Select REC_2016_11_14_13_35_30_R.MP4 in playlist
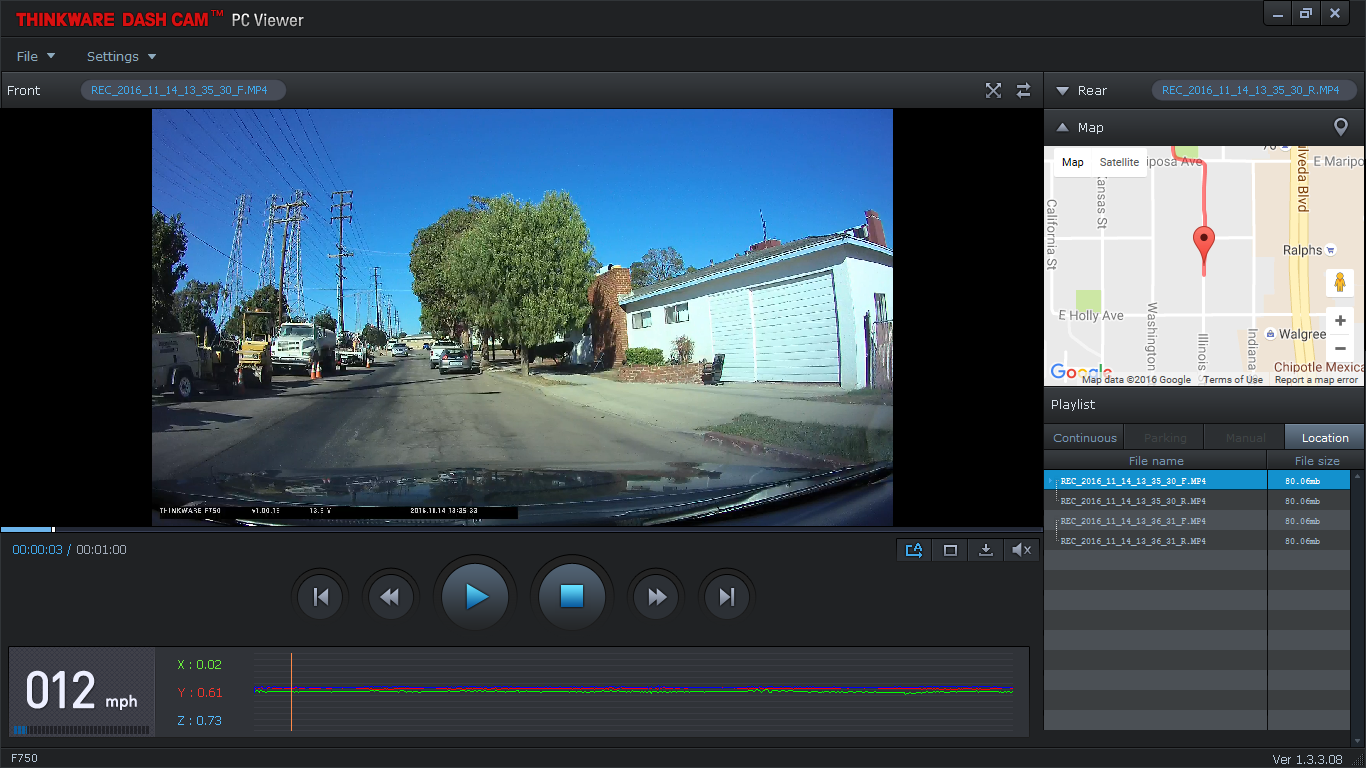1366x768 pixels. (1197, 501)
